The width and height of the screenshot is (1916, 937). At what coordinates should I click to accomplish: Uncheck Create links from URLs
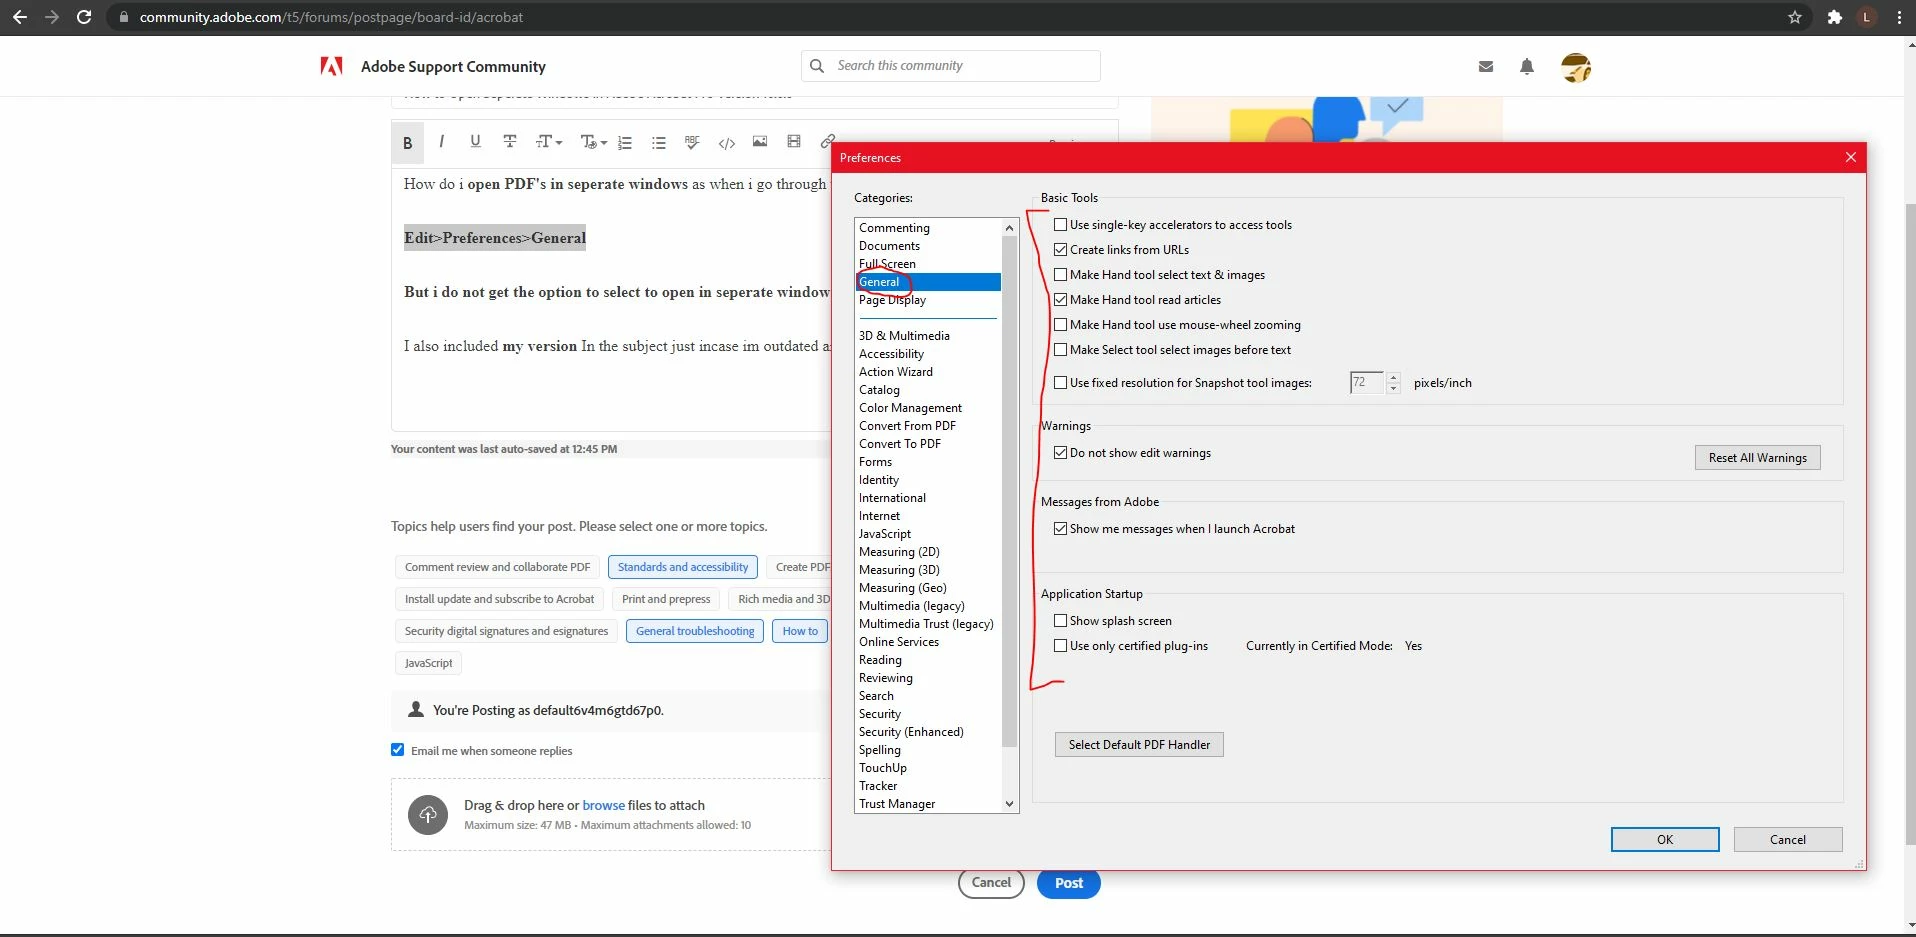point(1061,250)
